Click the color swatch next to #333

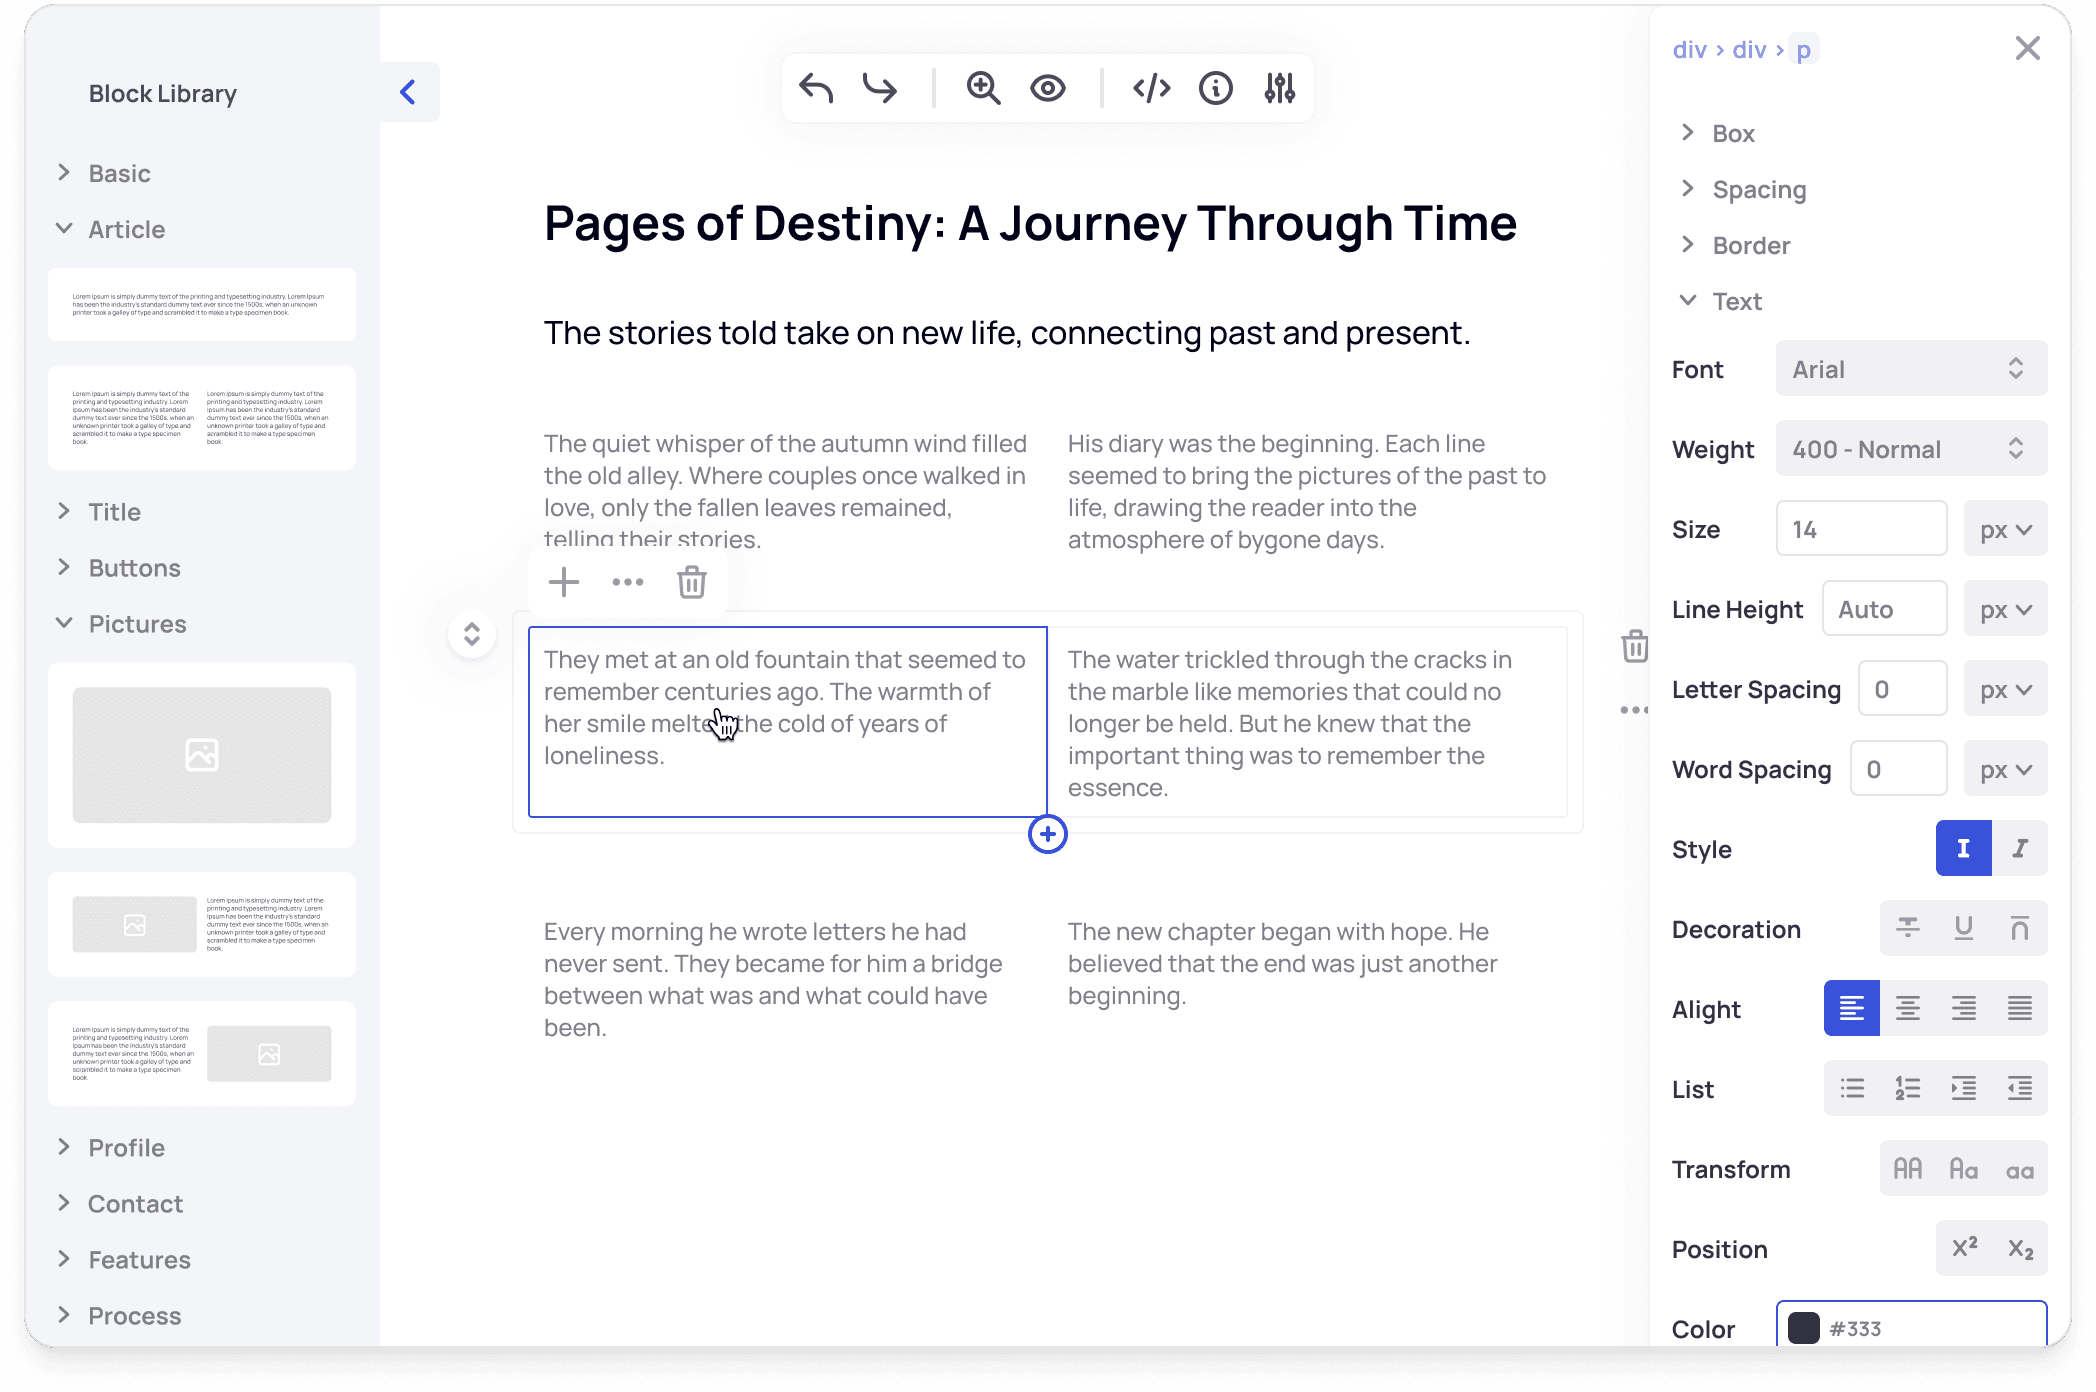[1804, 1328]
